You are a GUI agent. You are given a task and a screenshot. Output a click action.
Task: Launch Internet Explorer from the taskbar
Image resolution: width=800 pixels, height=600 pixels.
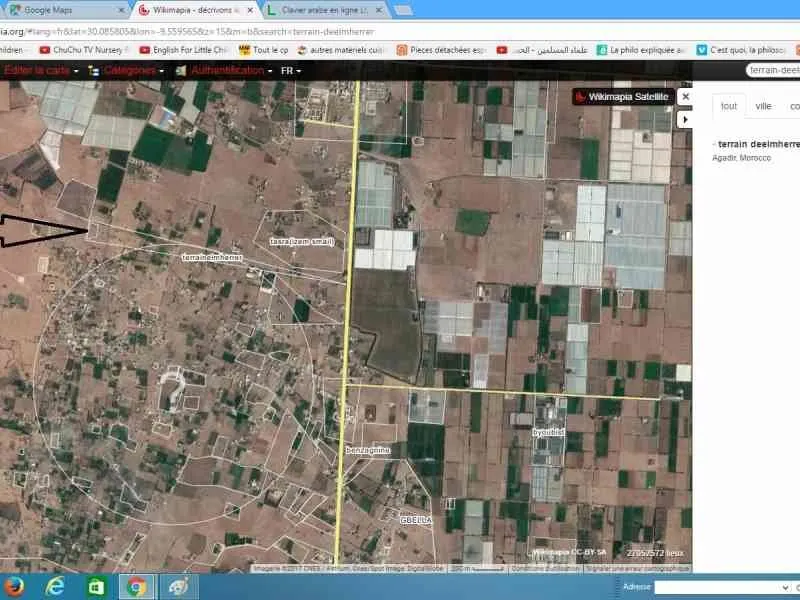point(55,587)
